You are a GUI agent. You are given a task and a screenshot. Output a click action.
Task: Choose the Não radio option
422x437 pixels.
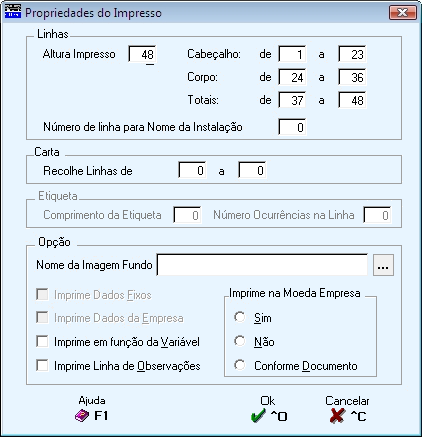[x=239, y=341]
